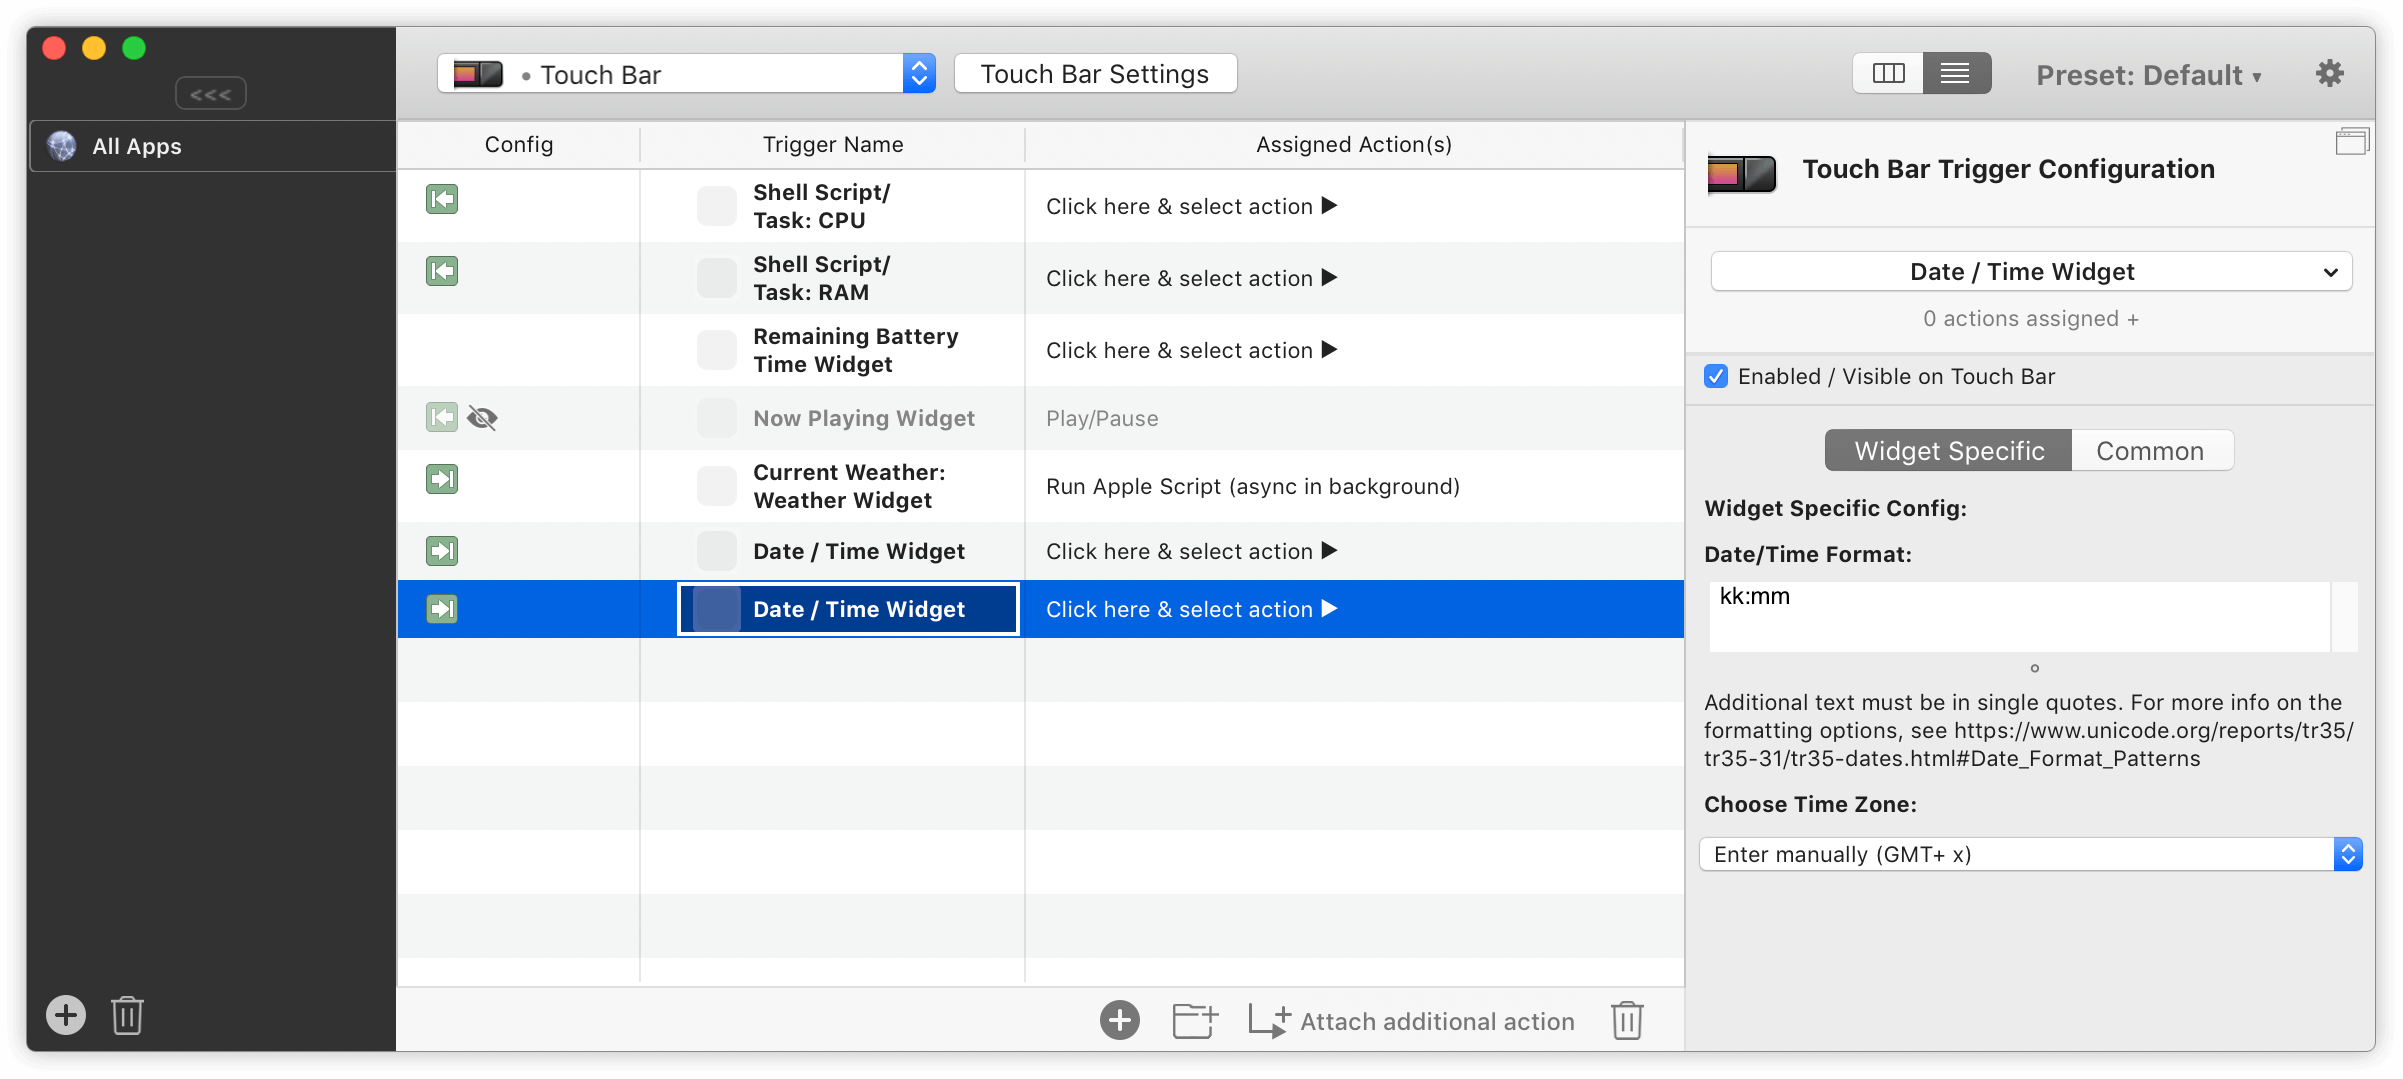The image size is (2403, 1079).
Task: Click the align-left icon in Shell Script RAM row
Action: (442, 271)
